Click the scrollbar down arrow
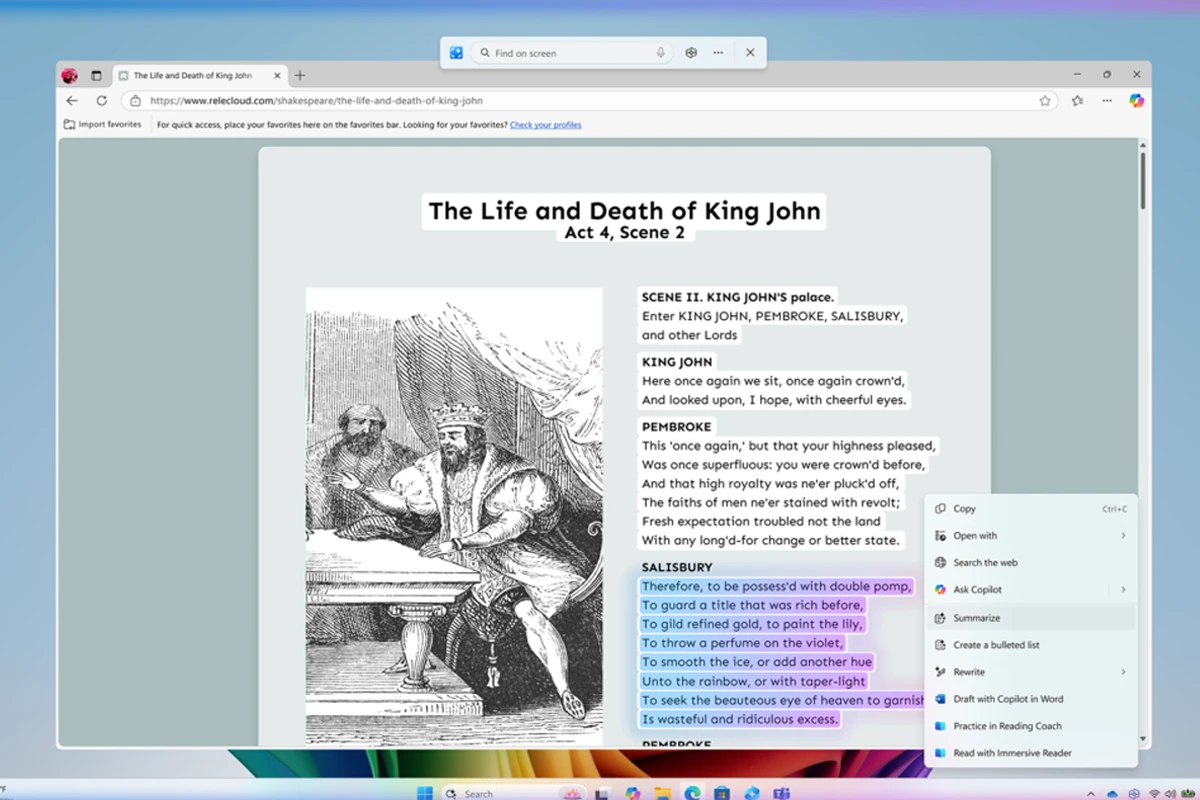 (x=1143, y=739)
